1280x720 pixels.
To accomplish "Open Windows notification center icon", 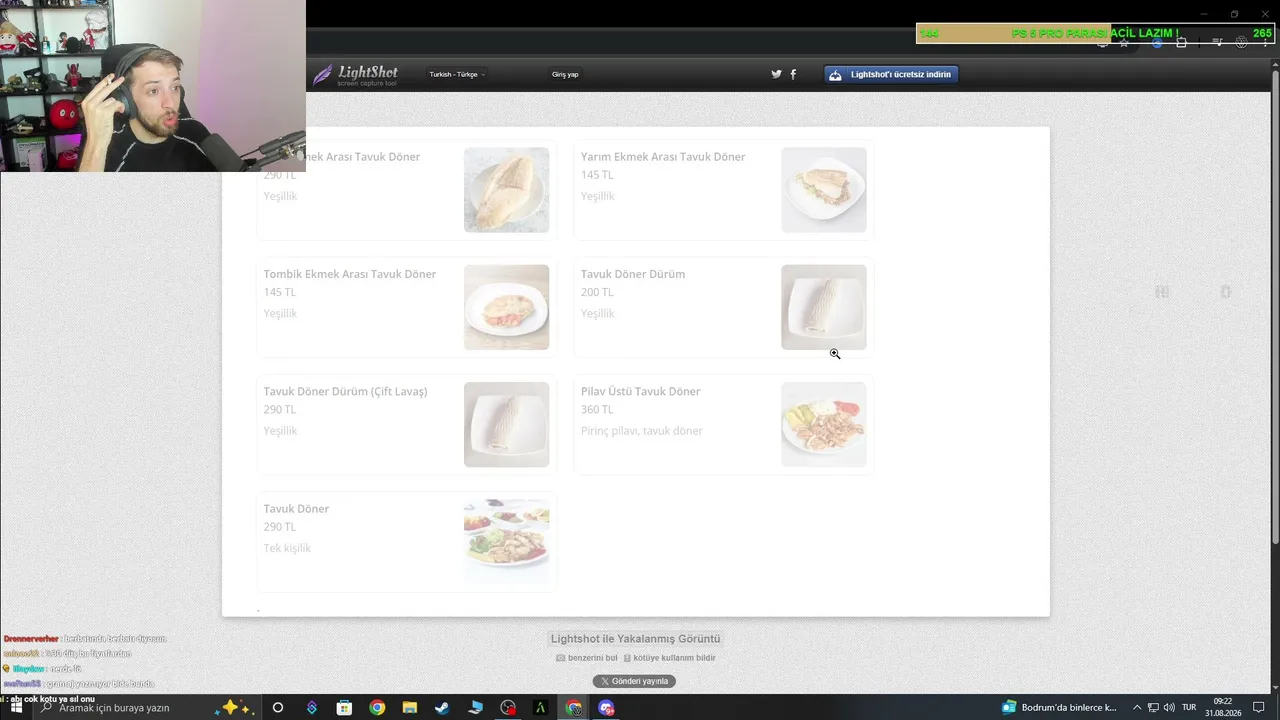I will (x=1259, y=707).
